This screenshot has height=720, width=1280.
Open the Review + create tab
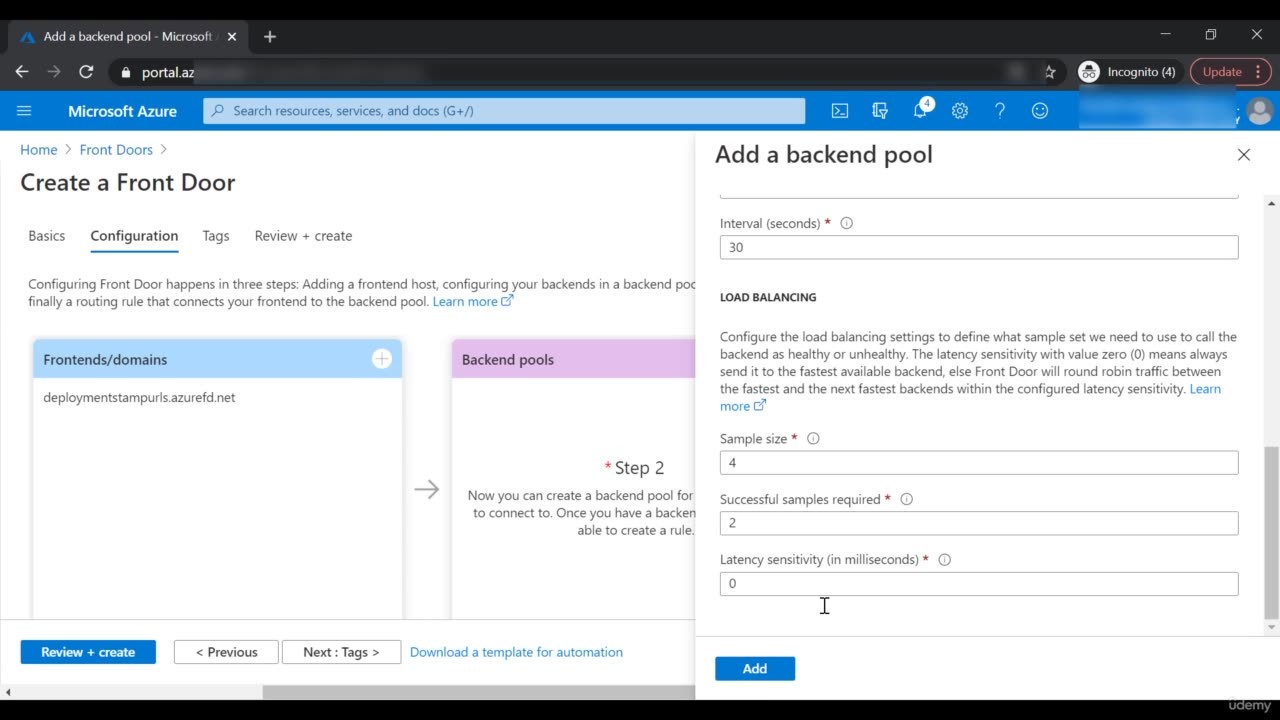[x=303, y=236]
